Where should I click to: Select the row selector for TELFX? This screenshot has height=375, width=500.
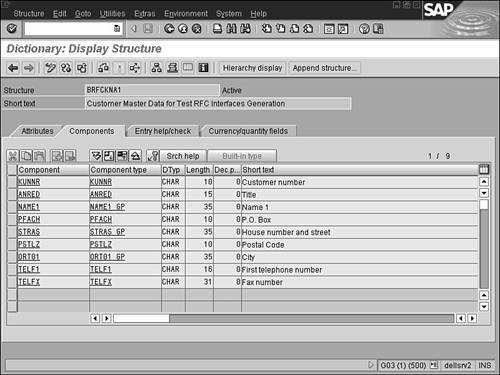pos(12,282)
